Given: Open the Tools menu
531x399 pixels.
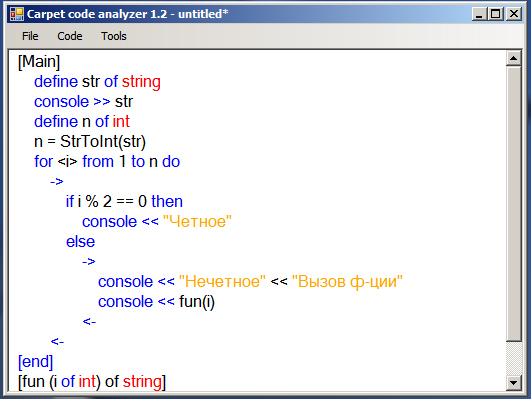Looking at the screenshot, I should pyautogui.click(x=114, y=36).
